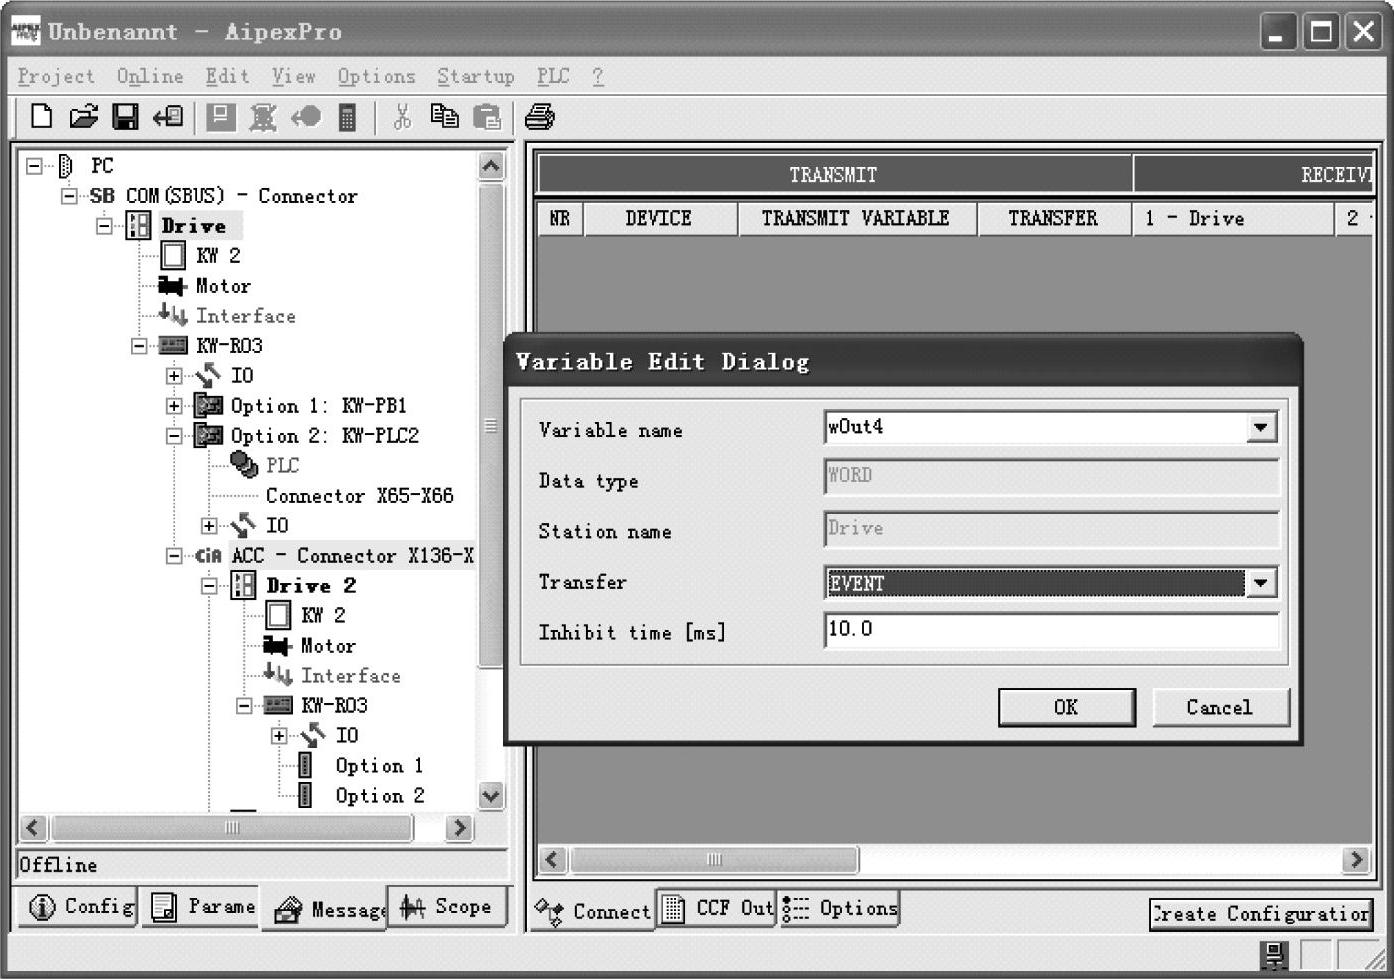The height and width of the screenshot is (979, 1394).
Task: Select the PLC node icon in tree
Action: [x=243, y=465]
